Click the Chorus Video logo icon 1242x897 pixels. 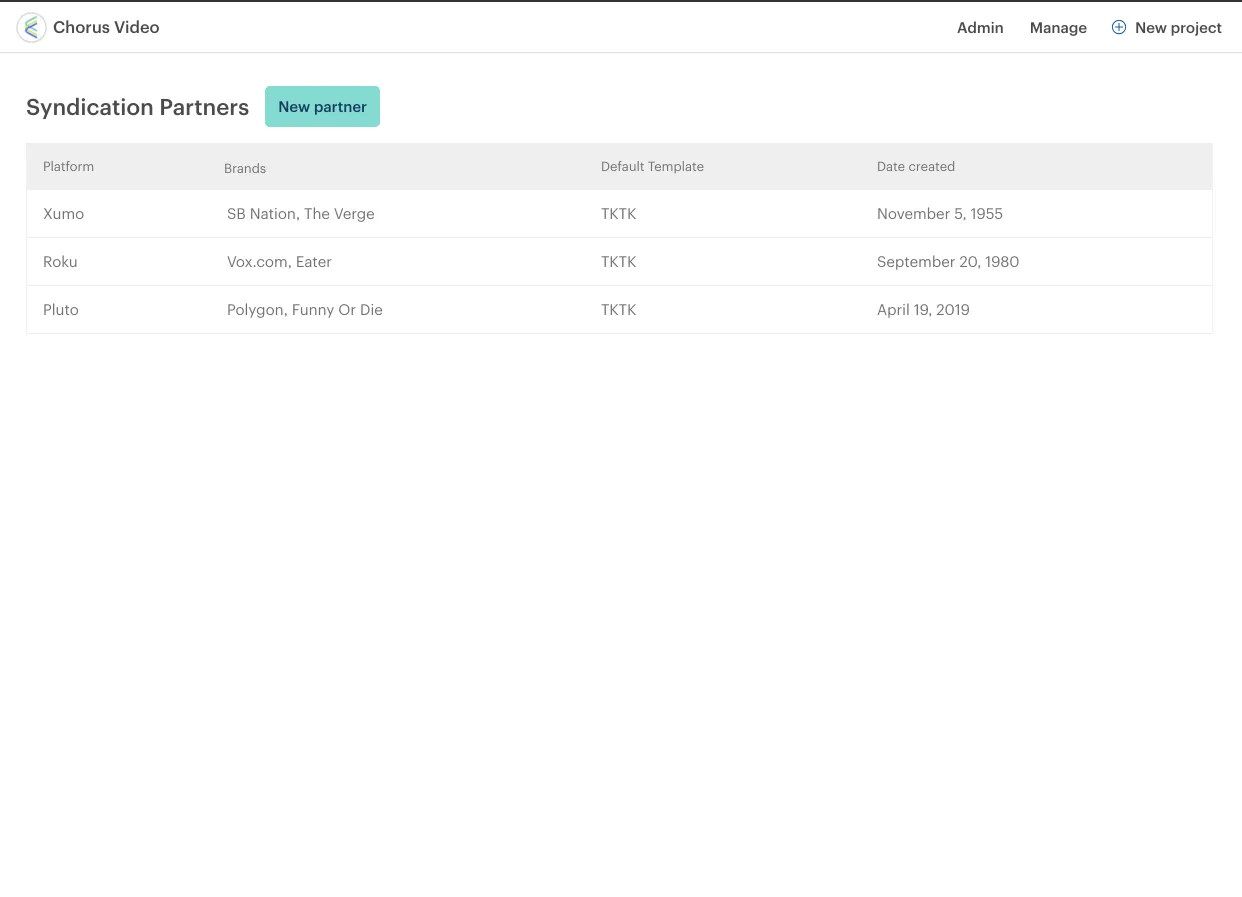(32, 28)
